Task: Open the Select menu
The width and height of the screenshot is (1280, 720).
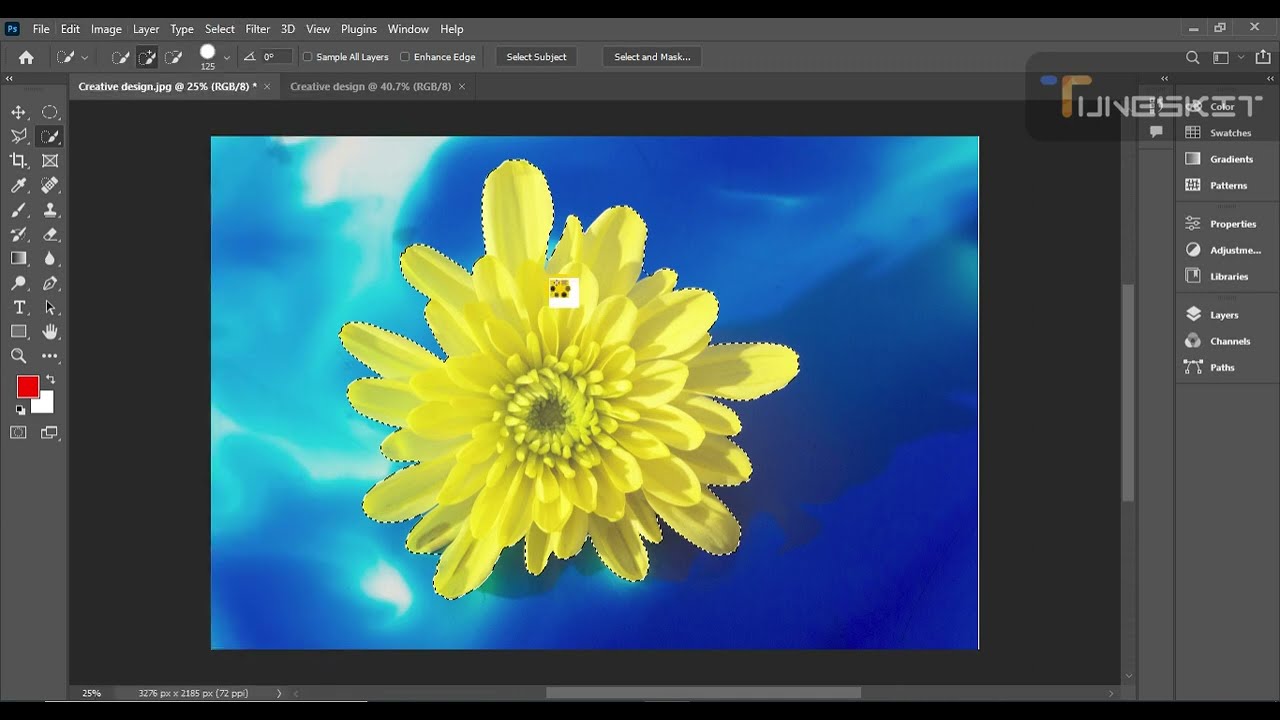Action: pyautogui.click(x=220, y=29)
